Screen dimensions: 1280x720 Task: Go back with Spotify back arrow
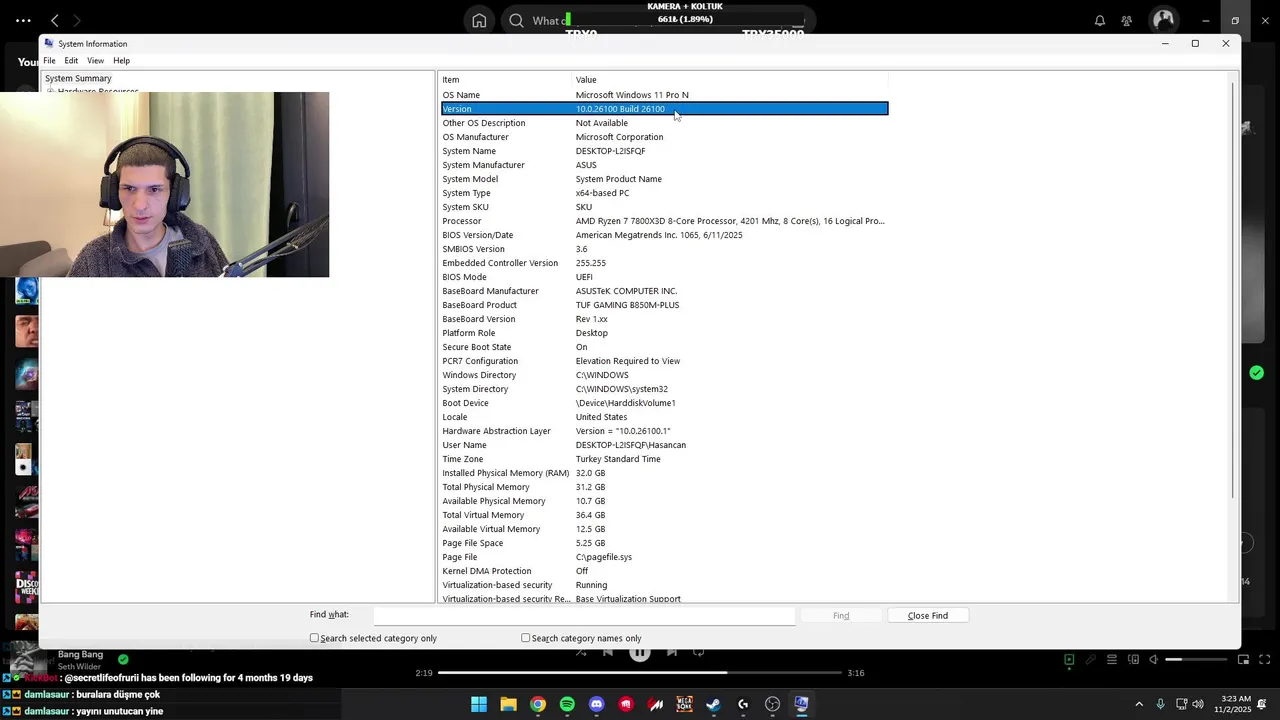pyautogui.click(x=55, y=20)
